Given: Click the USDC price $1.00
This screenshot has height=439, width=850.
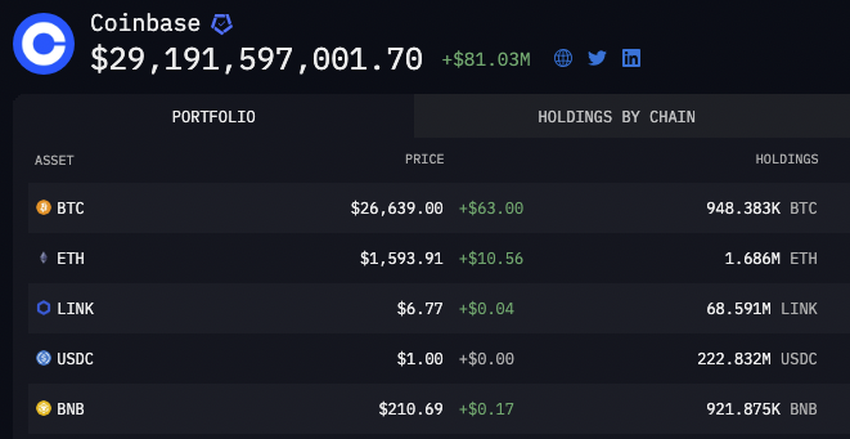Looking at the screenshot, I should pos(420,359).
